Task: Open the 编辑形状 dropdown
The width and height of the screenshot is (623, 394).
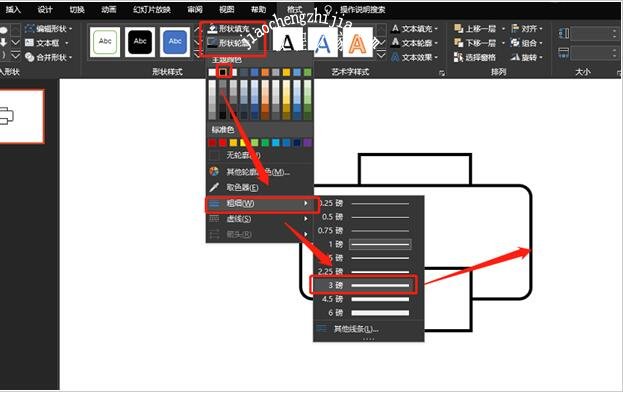Action: pyautogui.click(x=49, y=29)
